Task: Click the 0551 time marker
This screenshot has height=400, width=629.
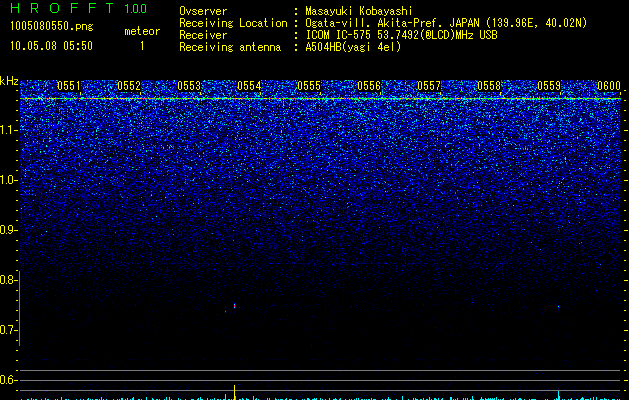Action: pyautogui.click(x=69, y=86)
